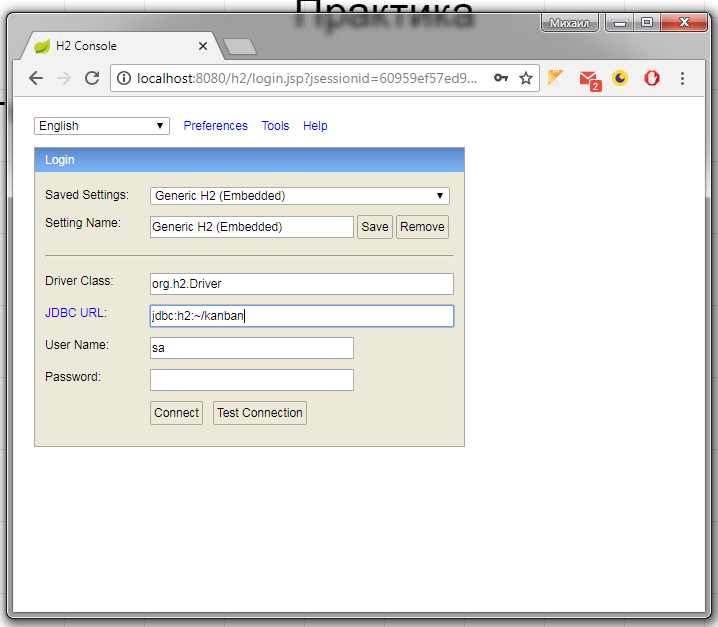View site information icon in address bar
Image resolution: width=718 pixels, height=627 pixels.
tap(124, 78)
